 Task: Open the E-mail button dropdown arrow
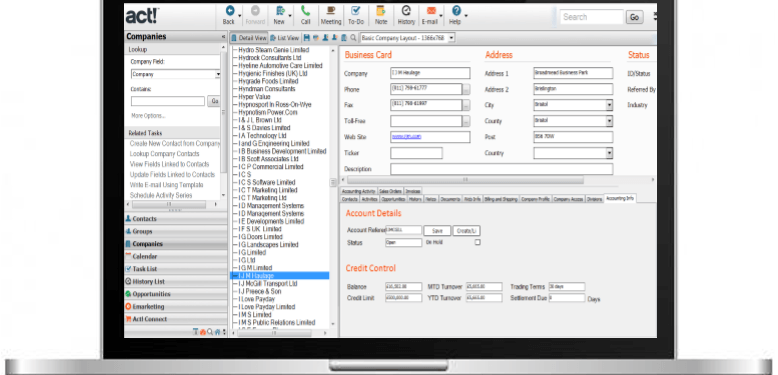tap(441, 16)
